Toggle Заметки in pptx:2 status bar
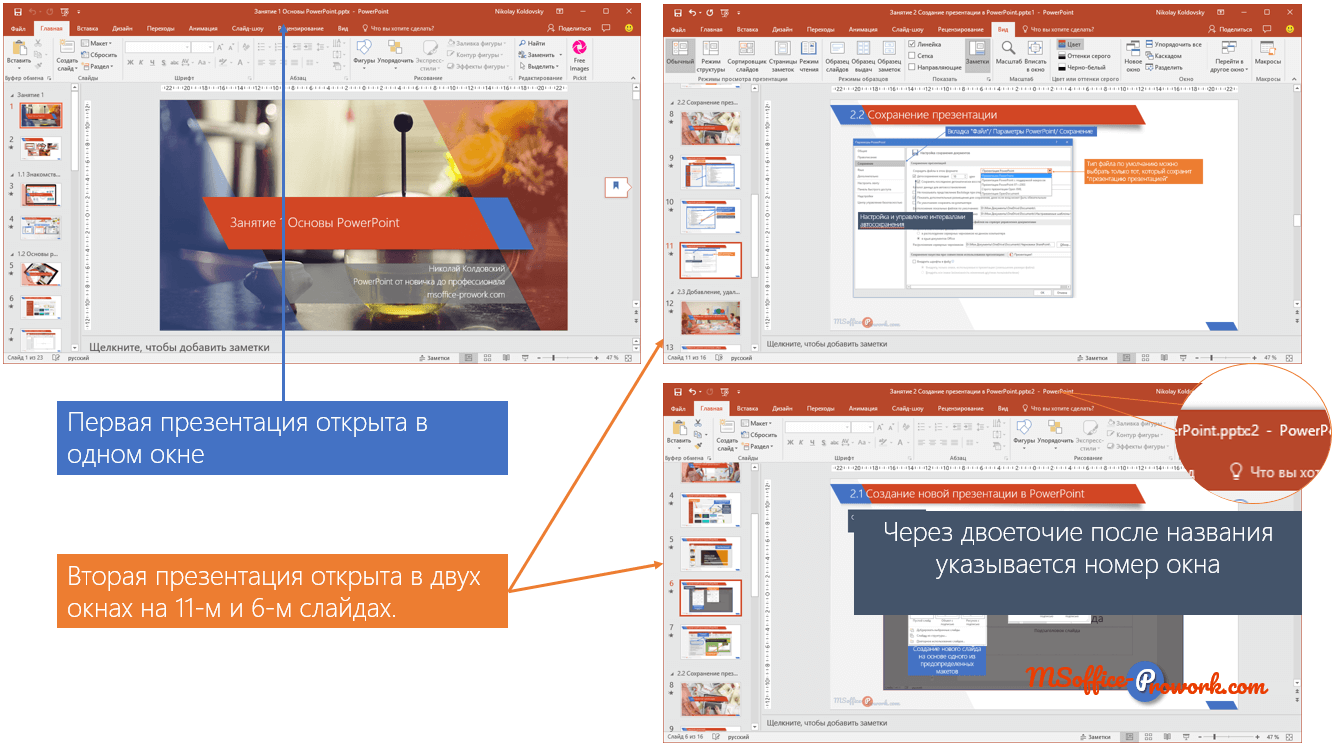 (1095, 737)
